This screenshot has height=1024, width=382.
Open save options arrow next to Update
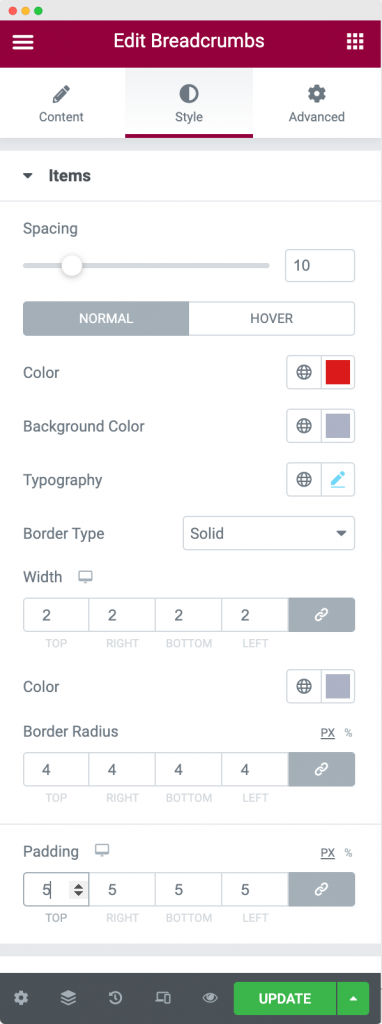(x=353, y=998)
